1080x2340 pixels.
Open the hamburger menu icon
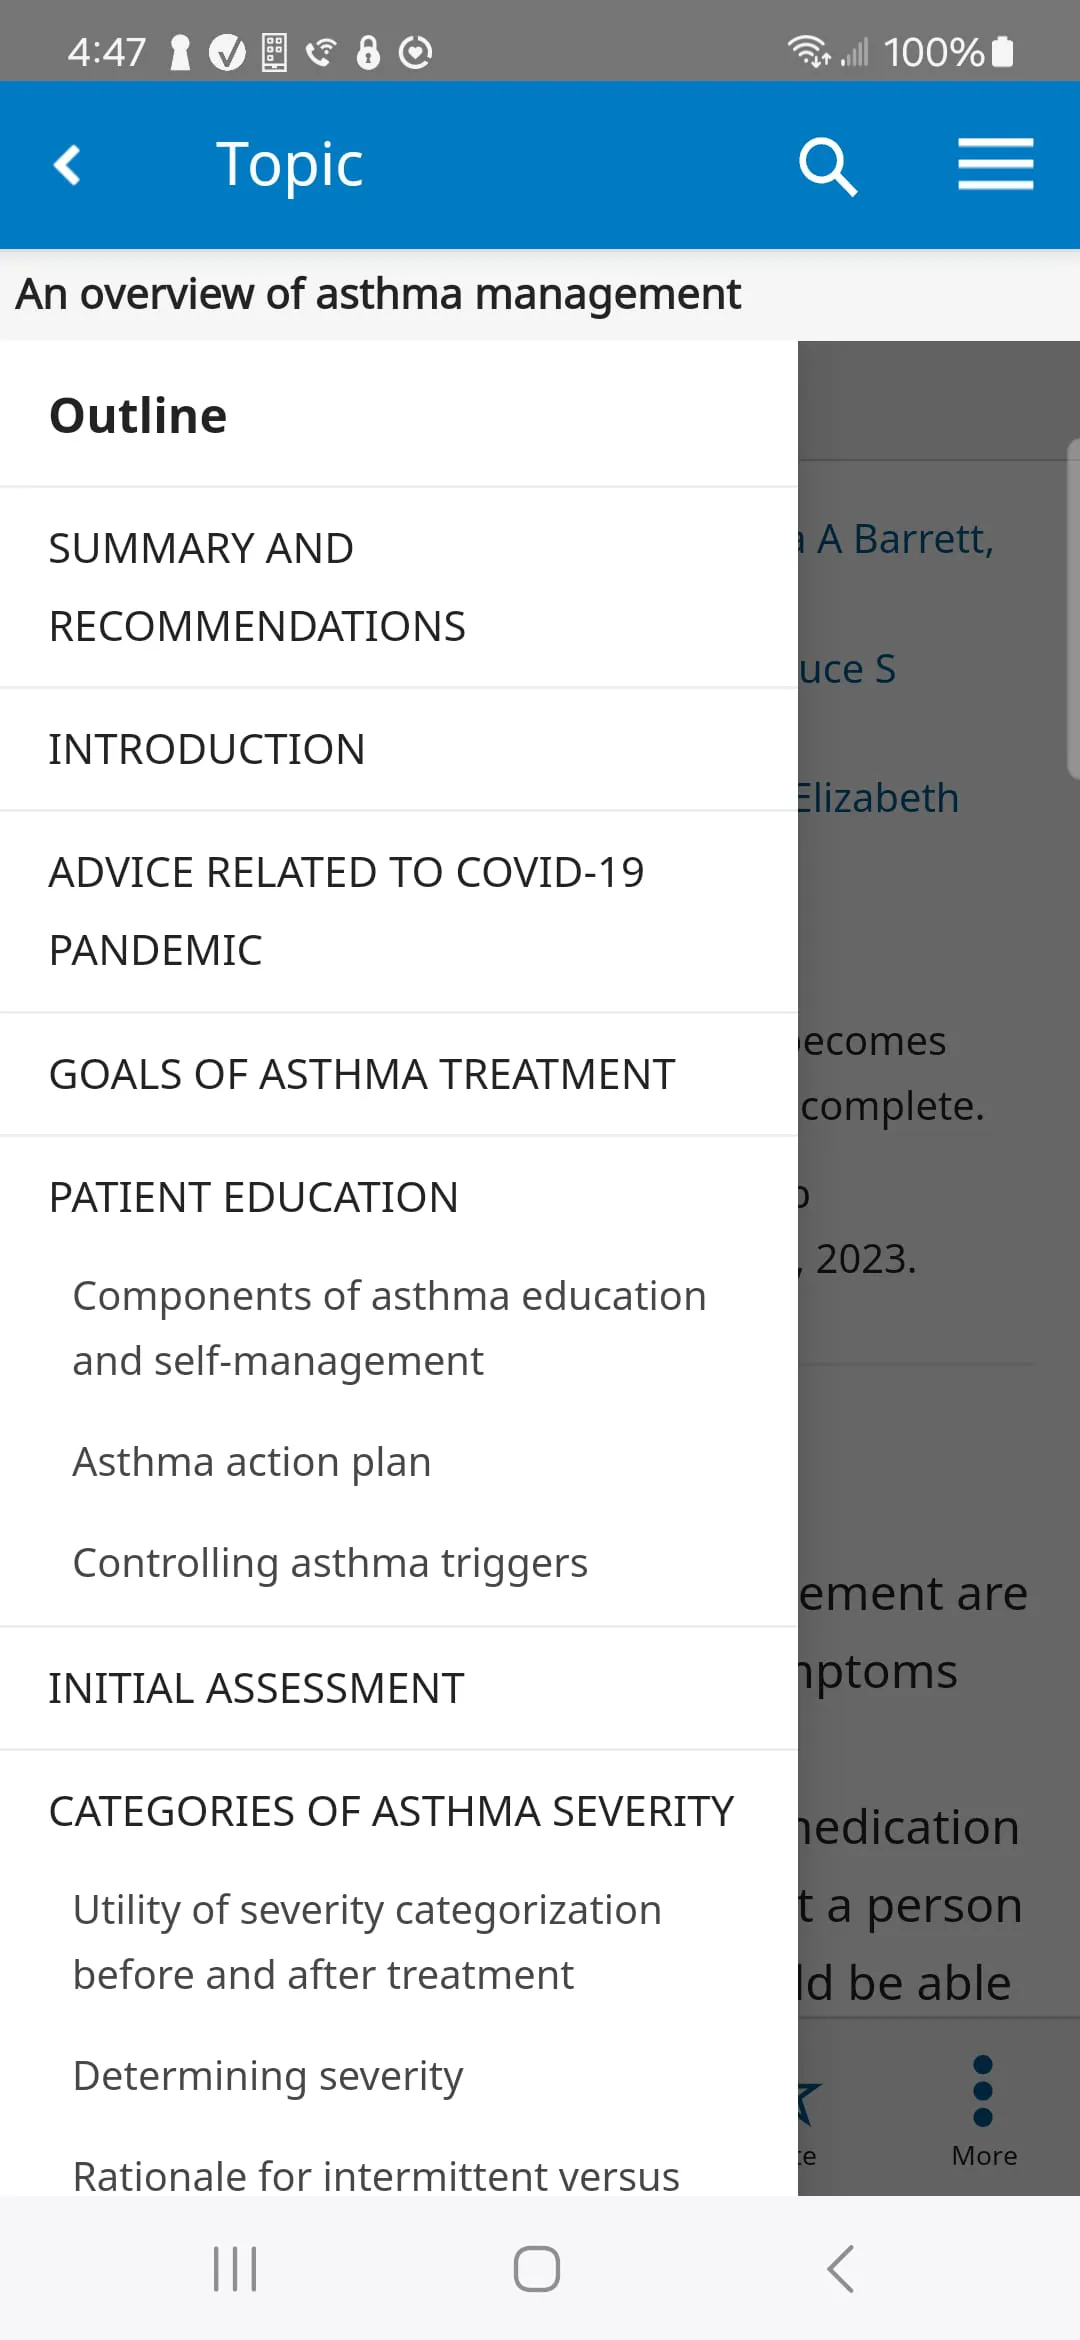point(995,165)
